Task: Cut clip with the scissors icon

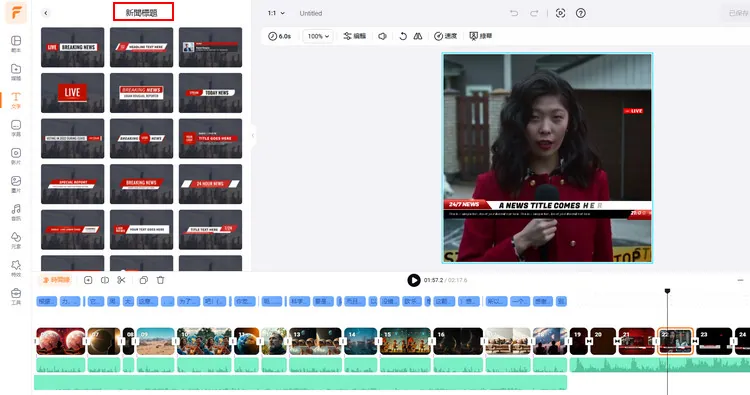Action: tap(121, 280)
